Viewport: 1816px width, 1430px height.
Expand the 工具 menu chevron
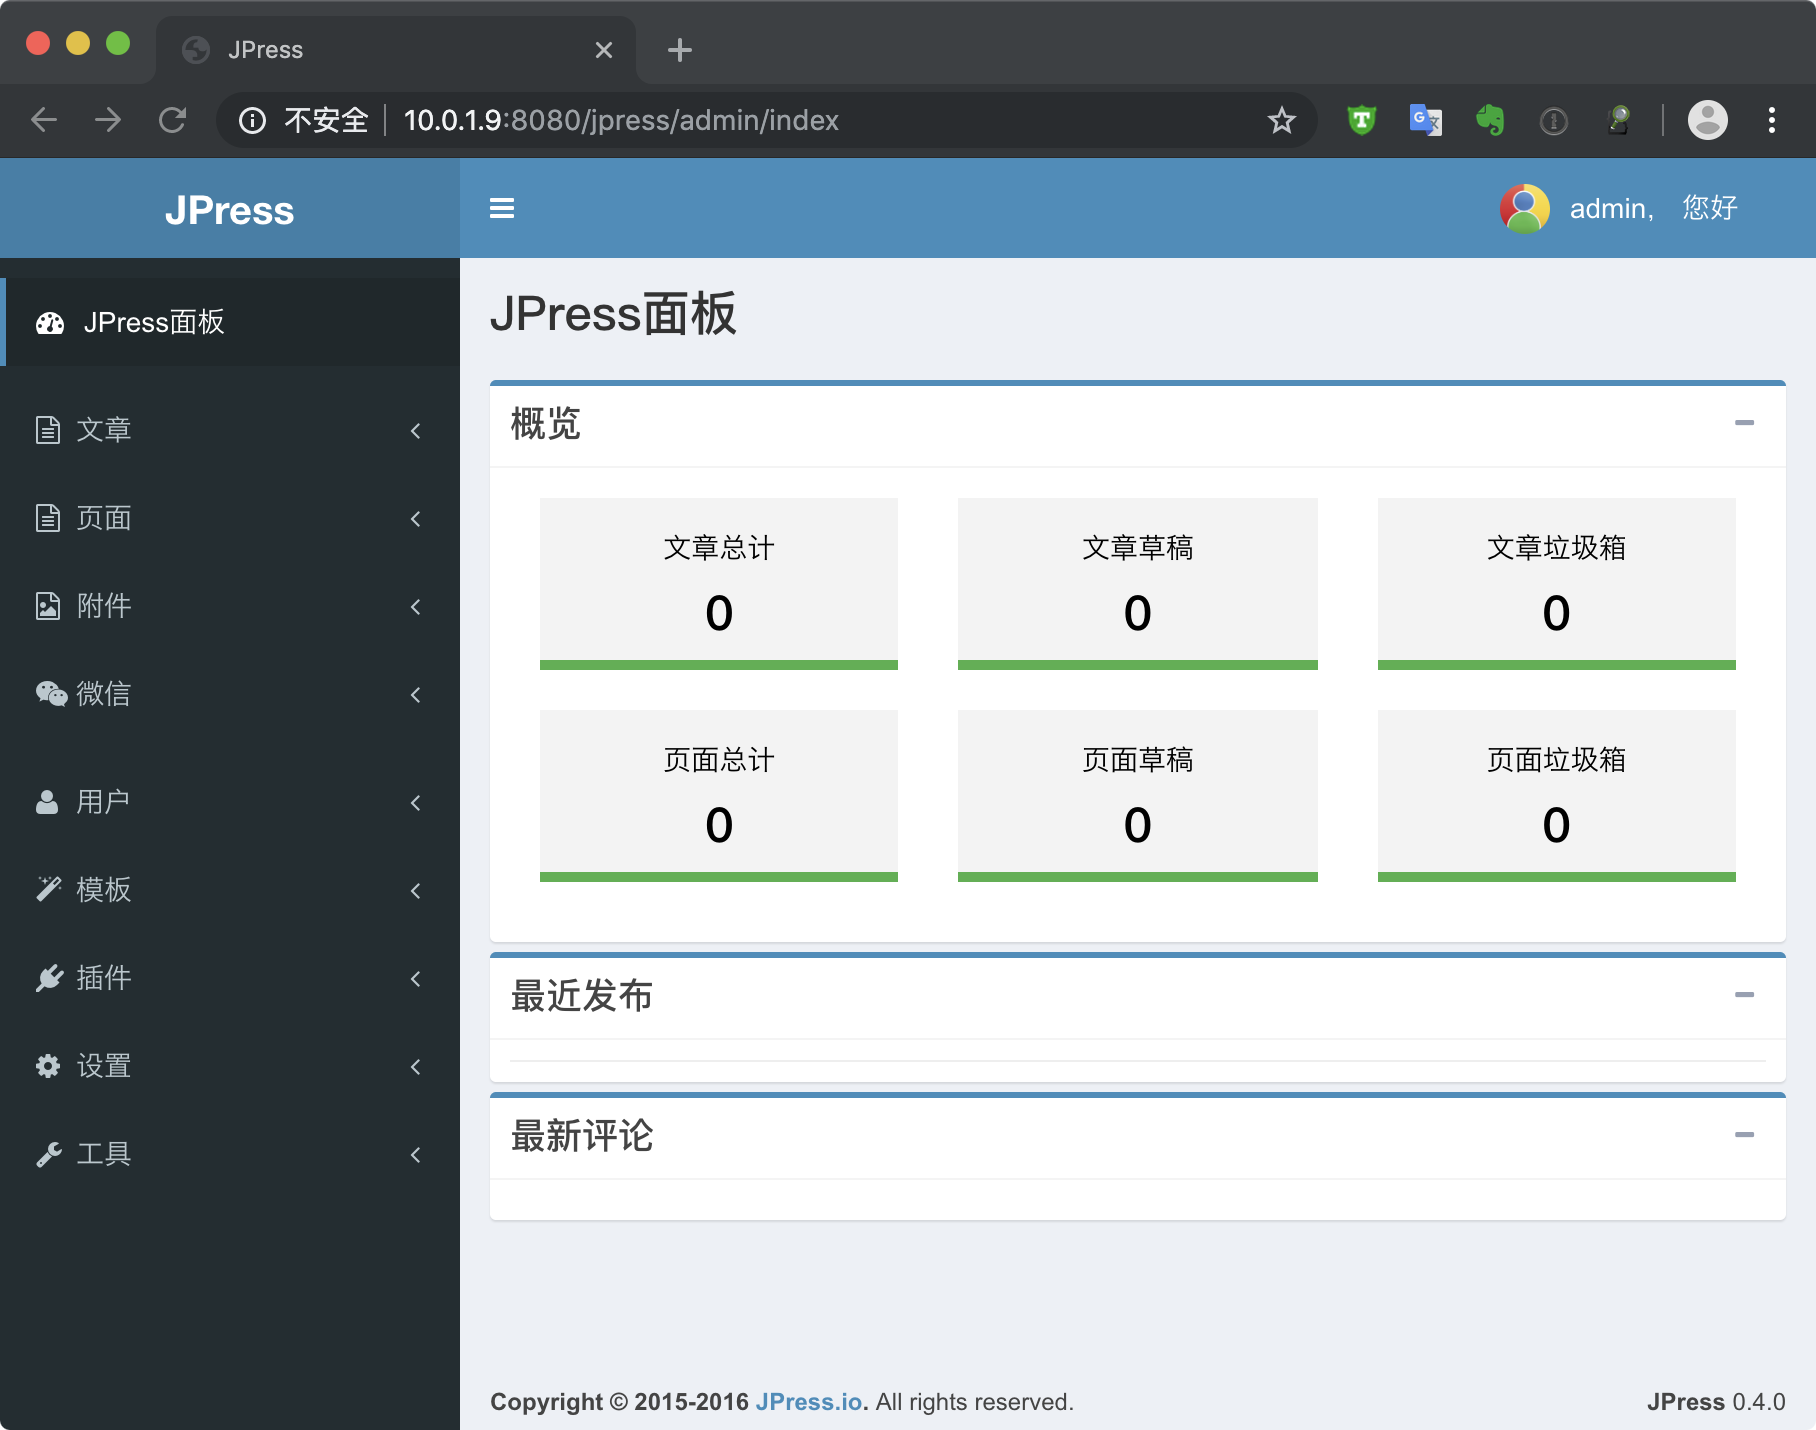point(416,1155)
